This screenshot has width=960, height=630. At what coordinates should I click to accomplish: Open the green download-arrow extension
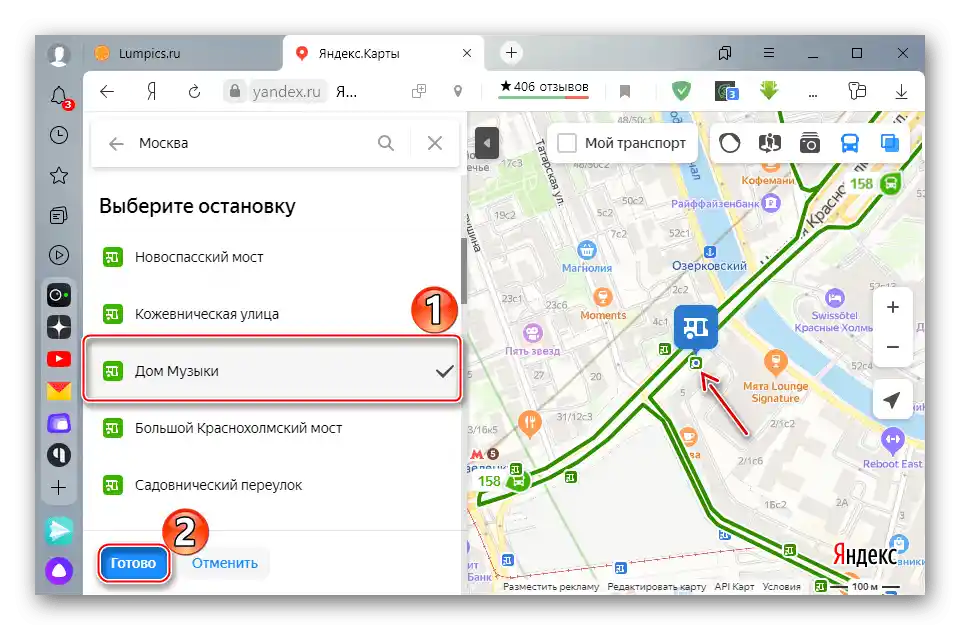(769, 91)
